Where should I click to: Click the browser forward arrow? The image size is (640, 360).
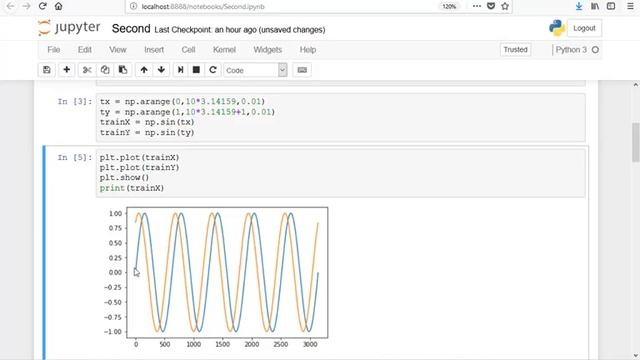point(26,6)
